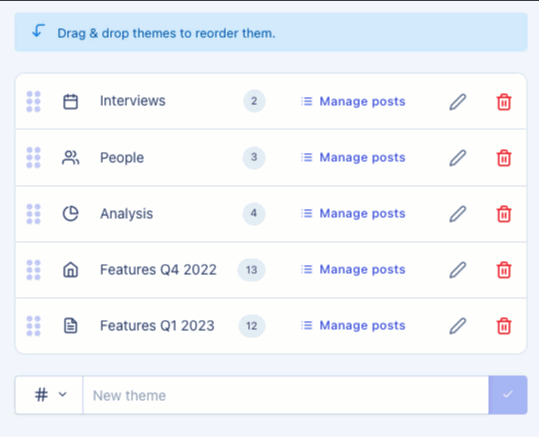Click the pie chart icon for Analysis
539x437 pixels.
click(x=70, y=214)
